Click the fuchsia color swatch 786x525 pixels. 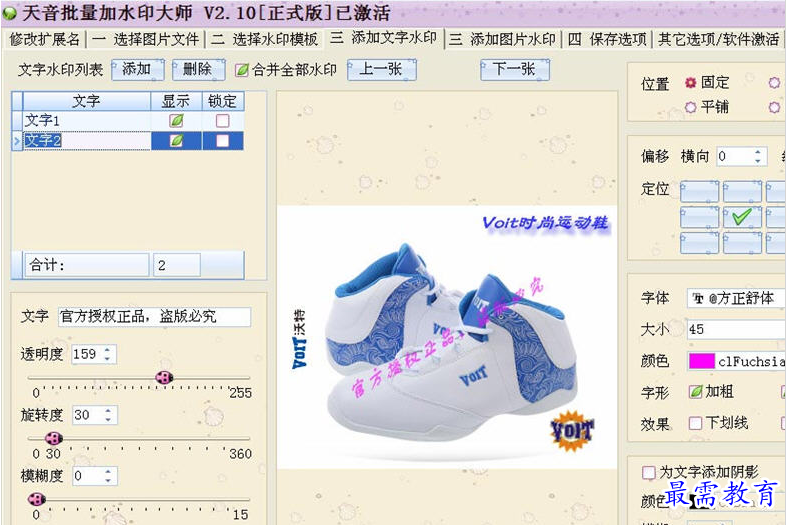(x=702, y=361)
